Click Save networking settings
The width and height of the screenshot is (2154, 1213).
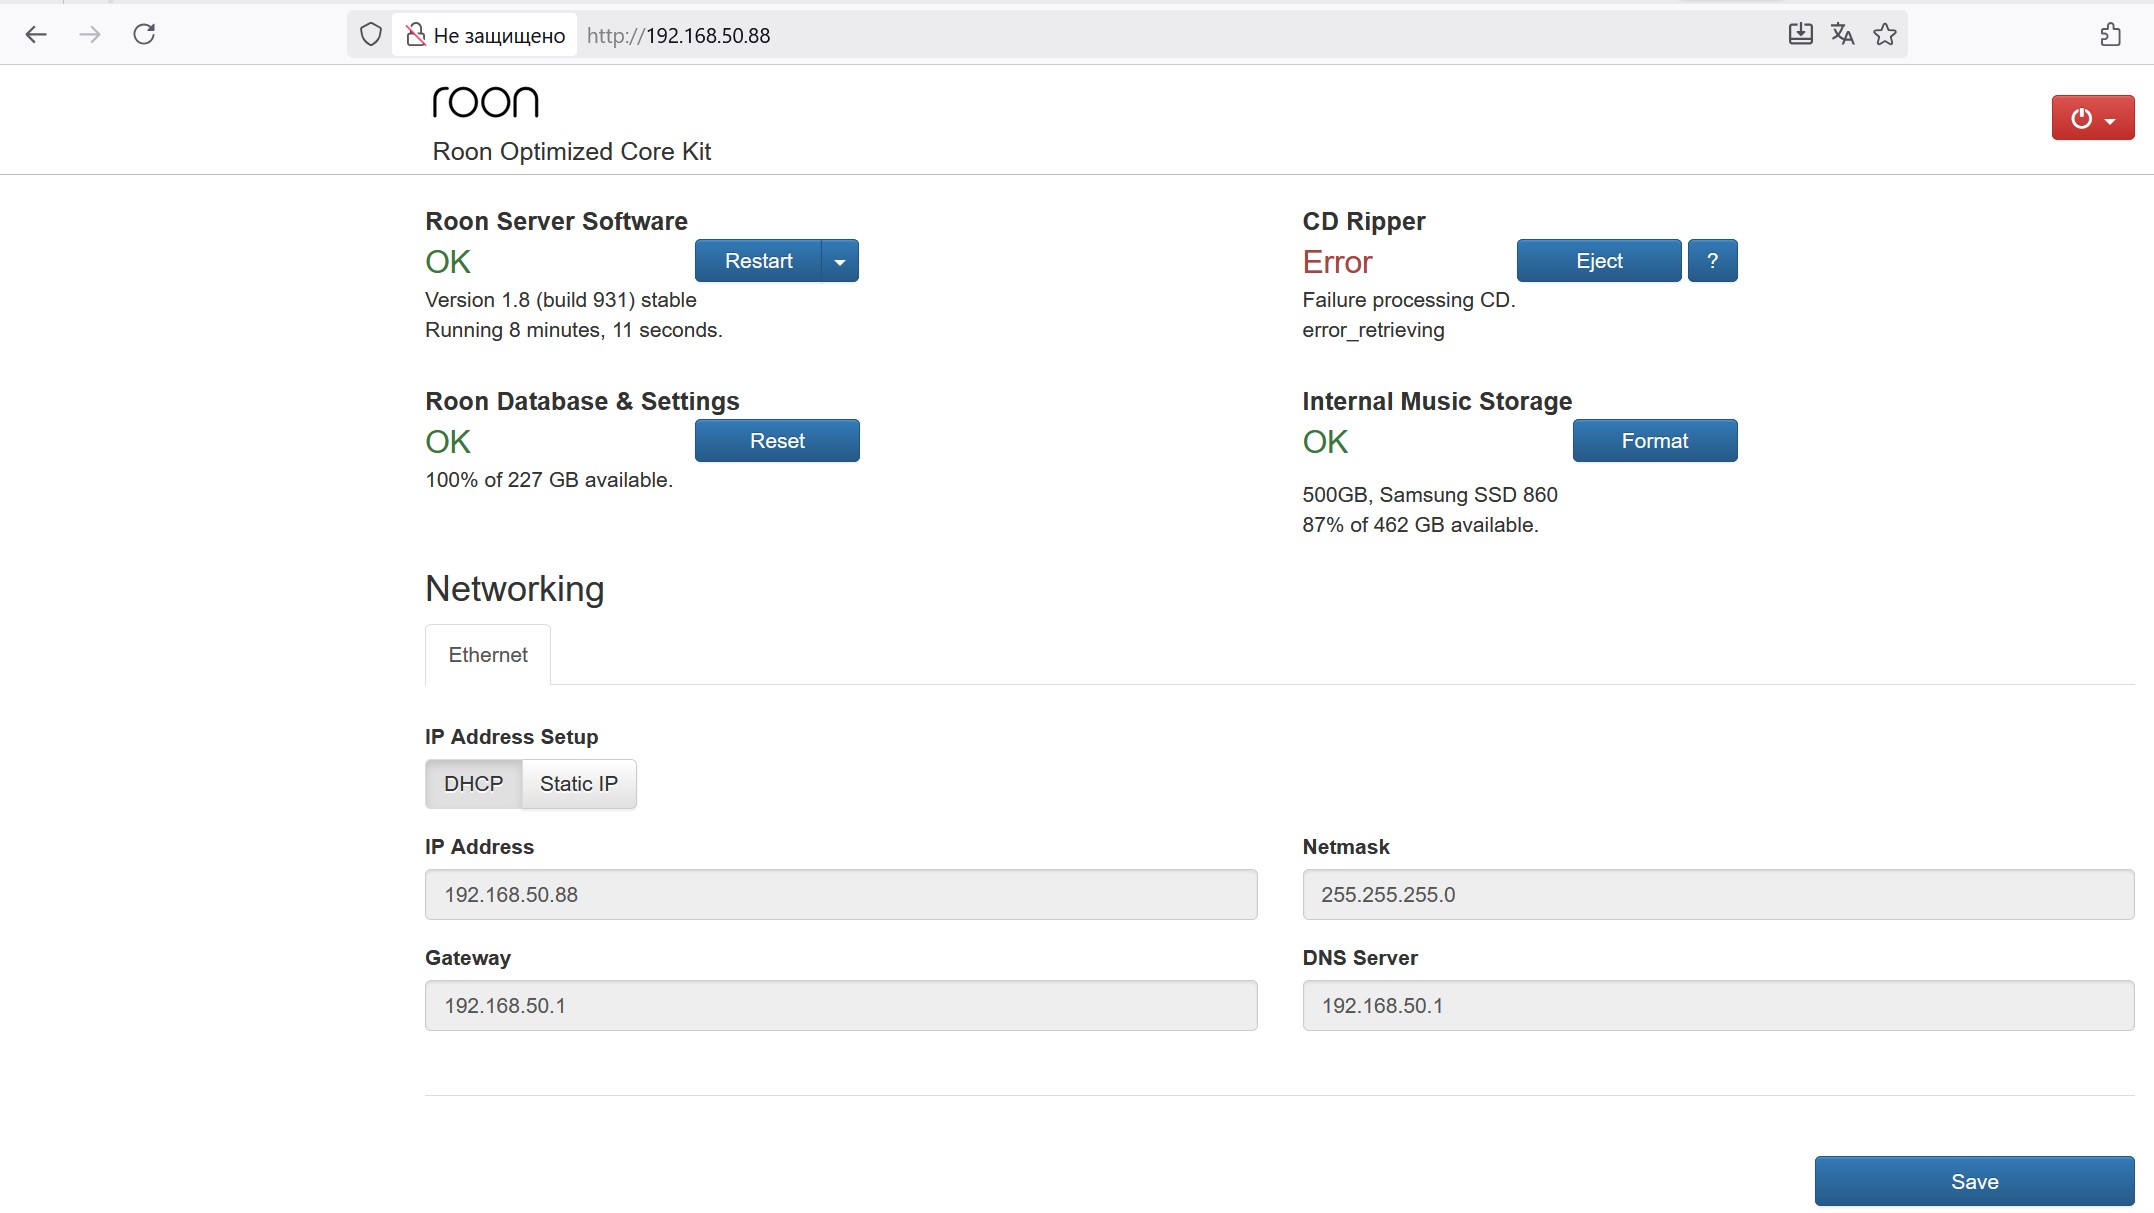[1974, 1181]
